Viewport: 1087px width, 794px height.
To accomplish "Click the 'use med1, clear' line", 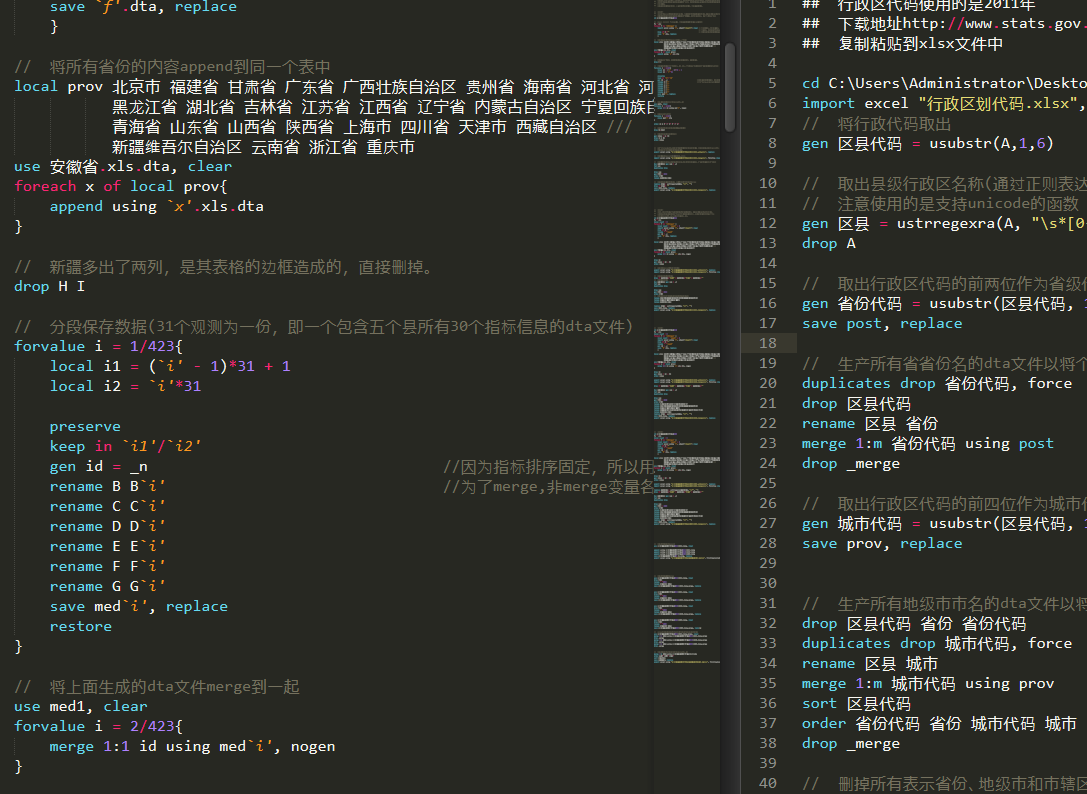I will point(80,706).
